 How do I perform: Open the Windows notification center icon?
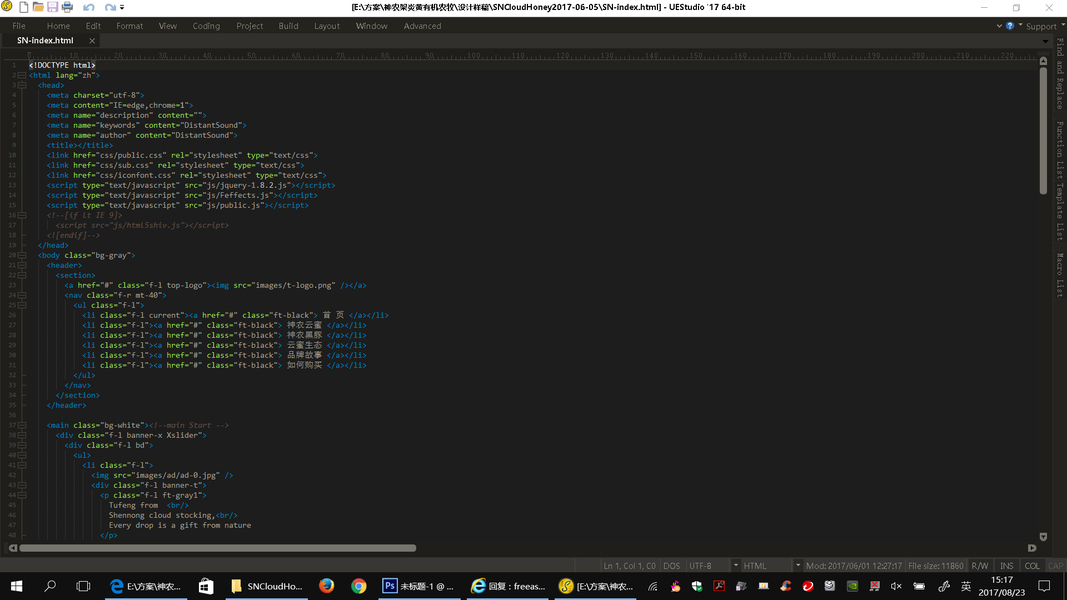pos(1044,586)
